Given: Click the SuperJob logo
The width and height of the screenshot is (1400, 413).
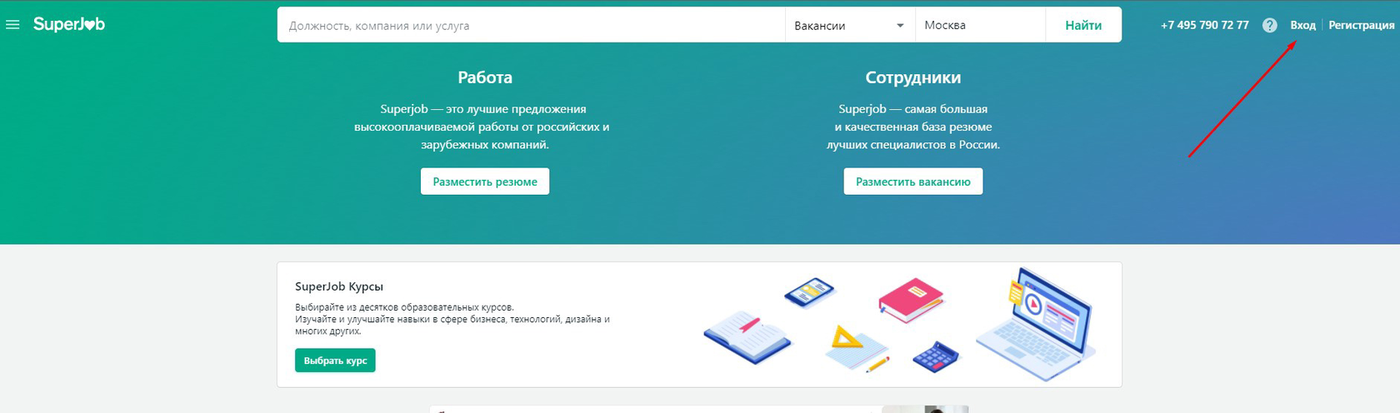Looking at the screenshot, I should [x=69, y=24].
